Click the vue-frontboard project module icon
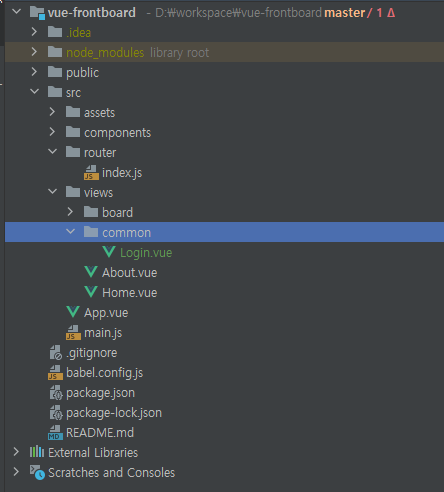 [x=37, y=13]
